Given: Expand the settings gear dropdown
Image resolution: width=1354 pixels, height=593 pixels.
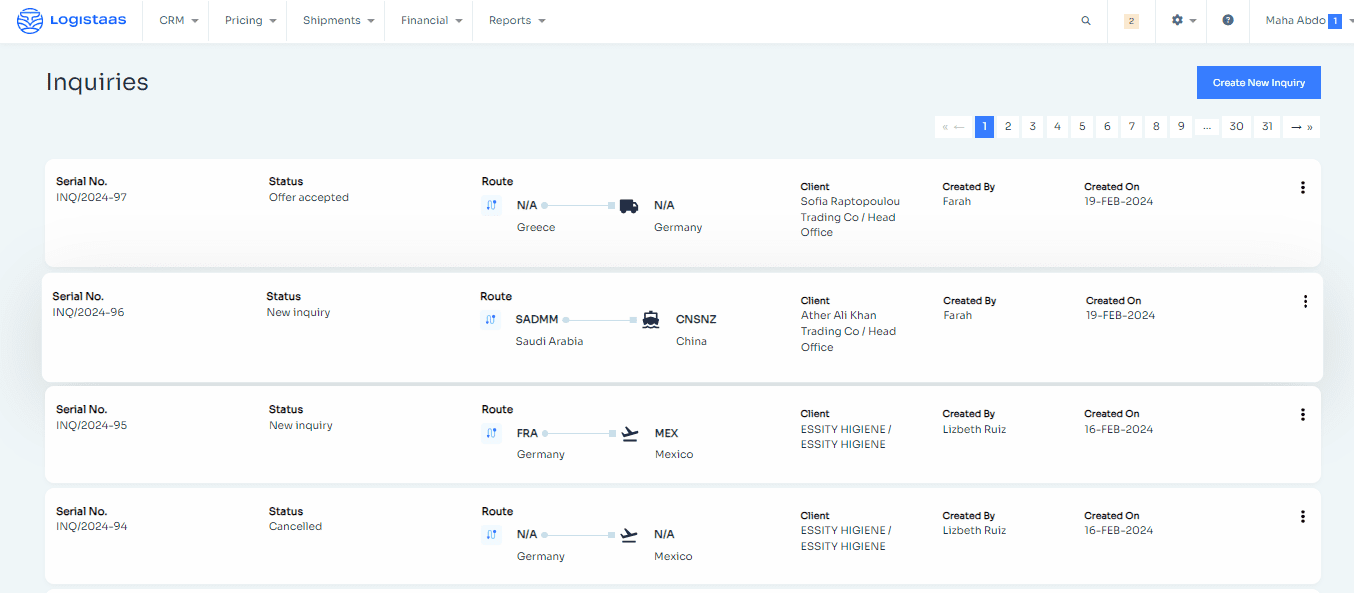Looking at the screenshot, I should (1183, 21).
